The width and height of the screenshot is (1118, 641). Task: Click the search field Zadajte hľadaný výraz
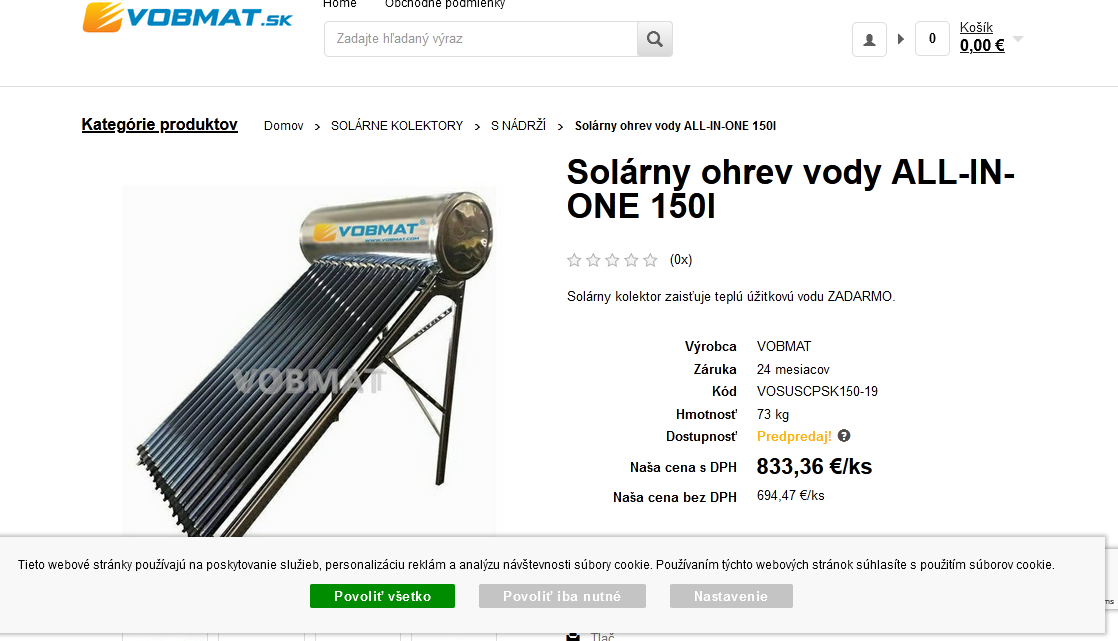click(x=481, y=39)
